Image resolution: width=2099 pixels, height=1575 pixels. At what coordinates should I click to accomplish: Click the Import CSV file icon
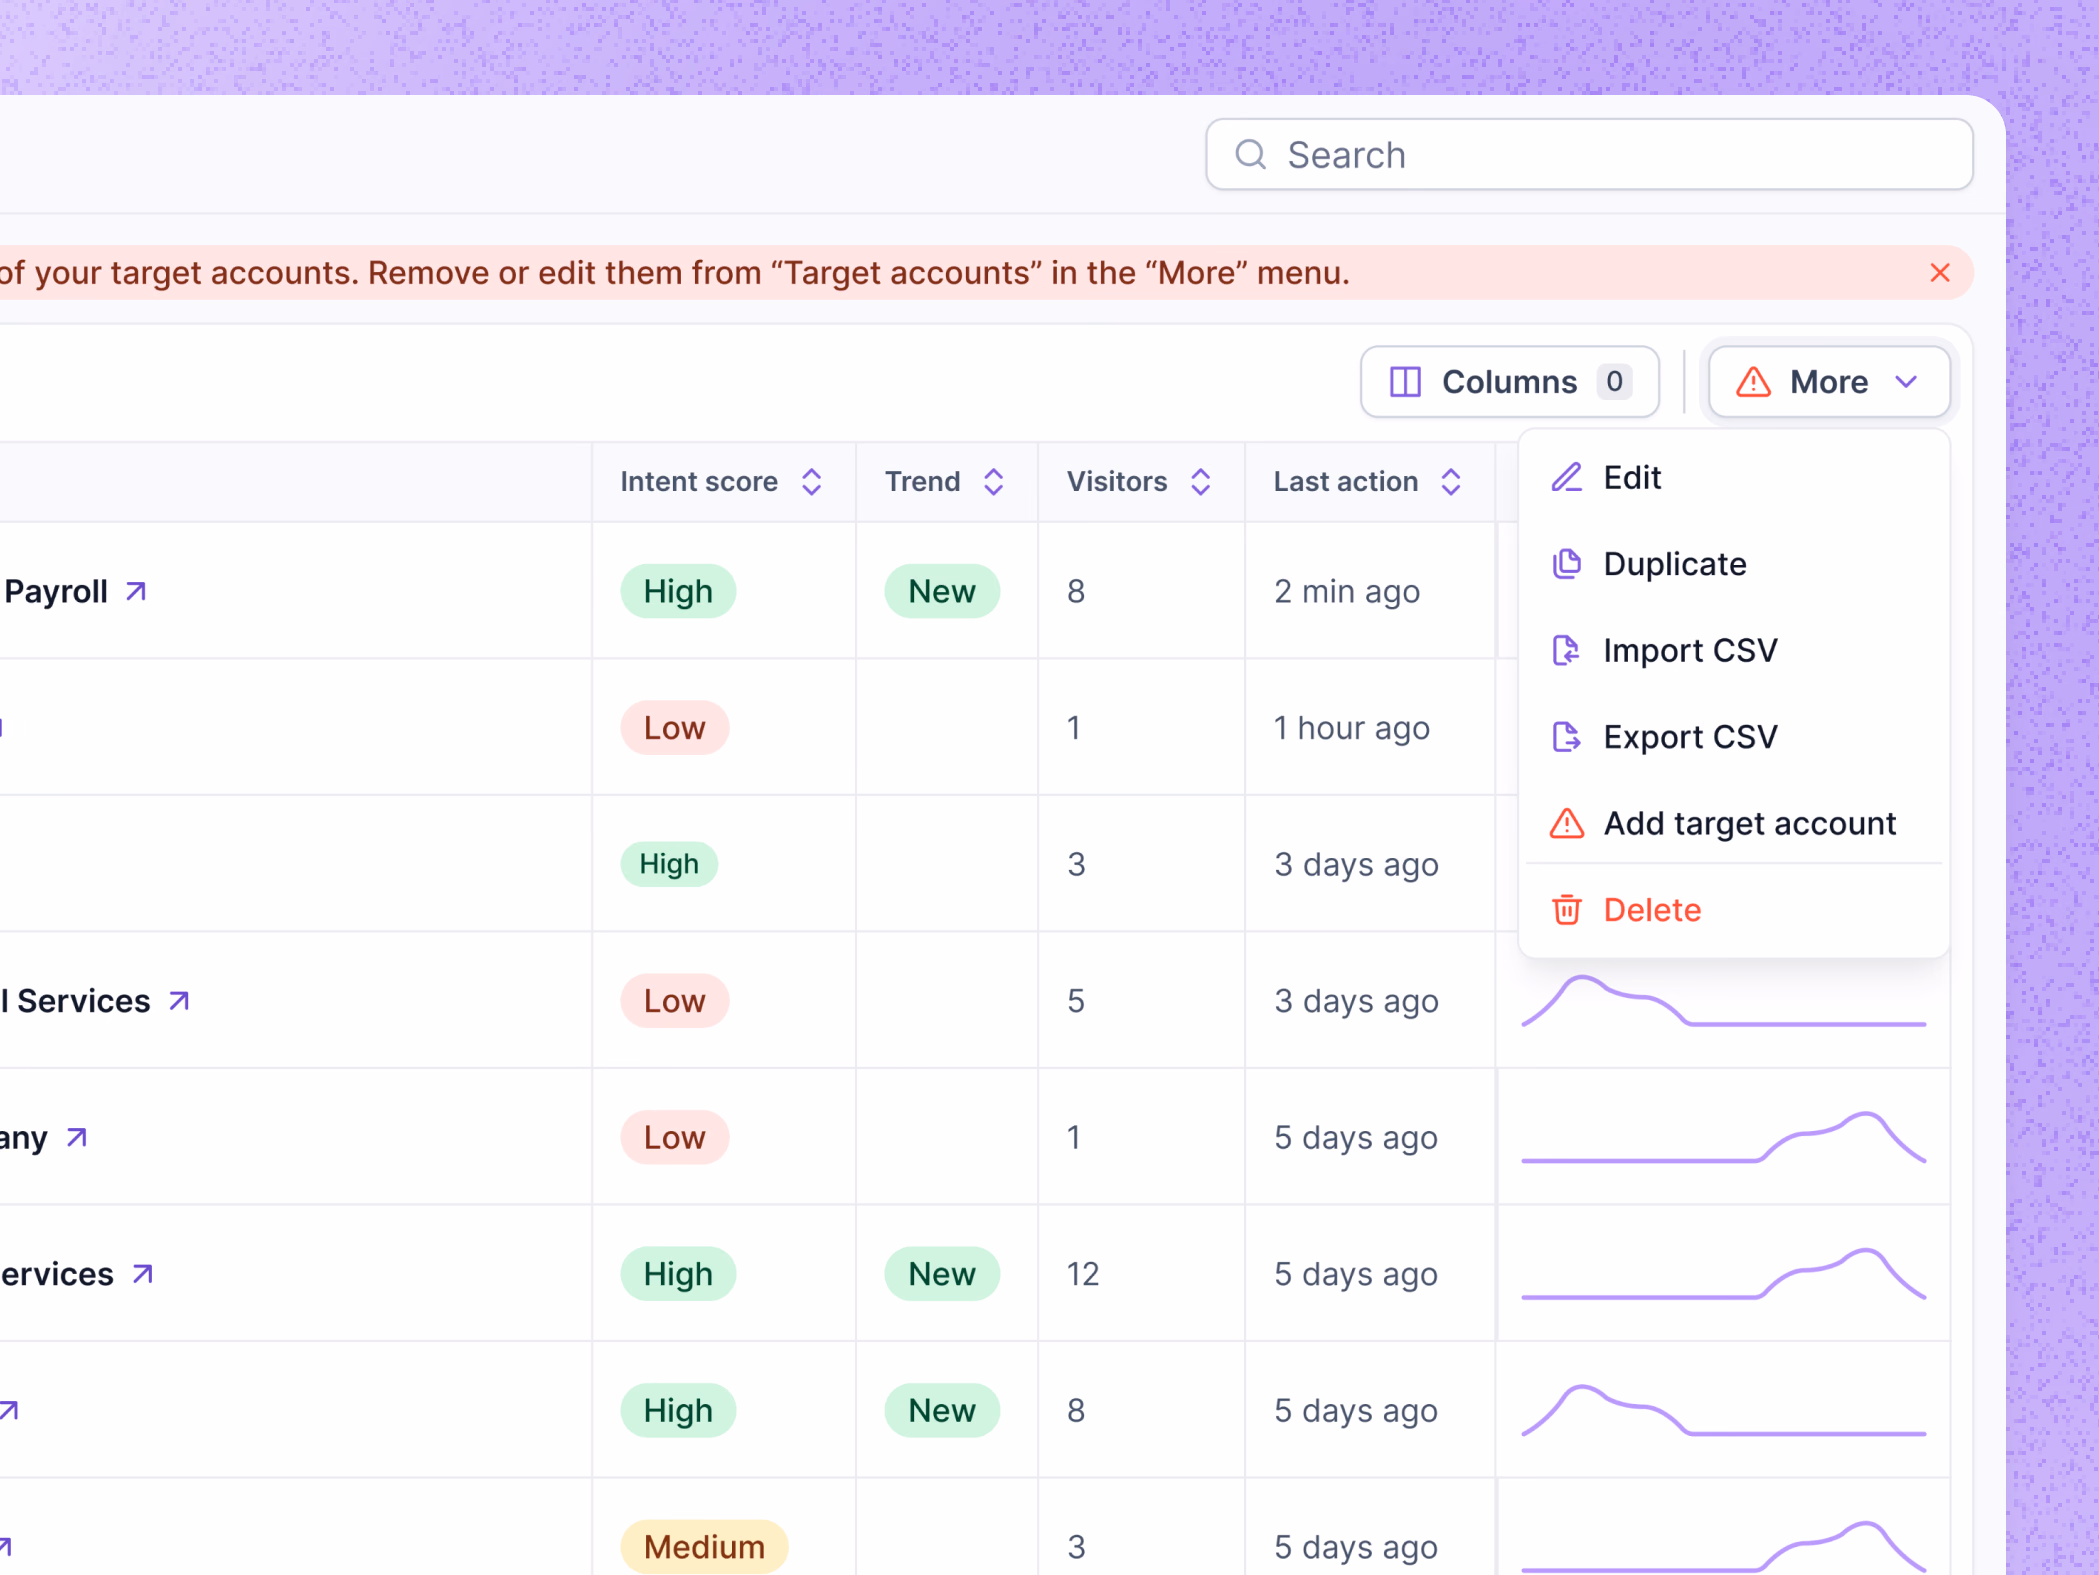pos(1567,651)
